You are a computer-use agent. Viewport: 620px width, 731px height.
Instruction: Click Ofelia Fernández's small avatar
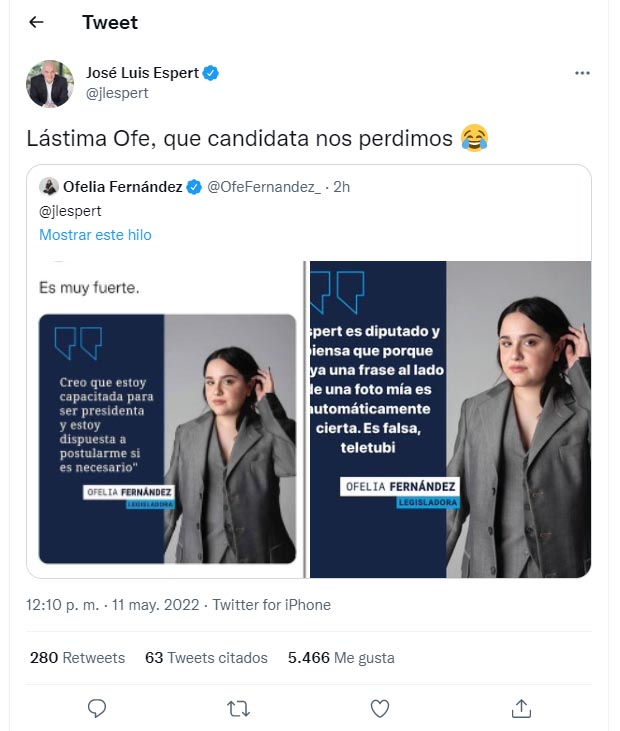pos(48,187)
